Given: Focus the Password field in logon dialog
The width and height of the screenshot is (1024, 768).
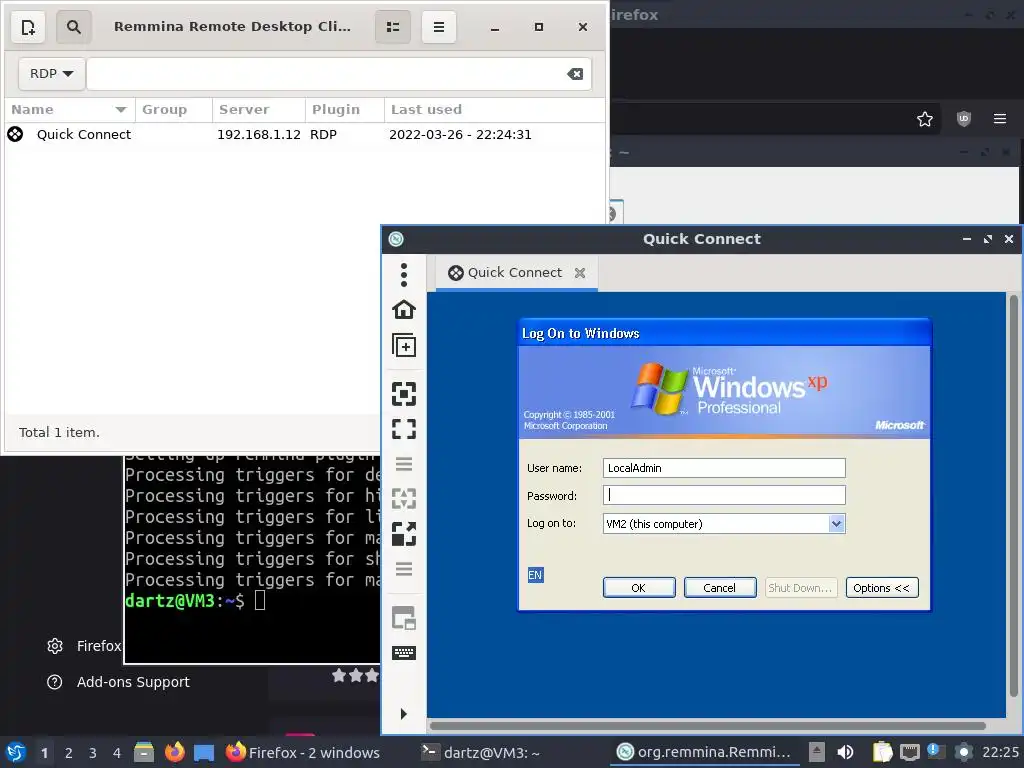Looking at the screenshot, I should click(724, 495).
